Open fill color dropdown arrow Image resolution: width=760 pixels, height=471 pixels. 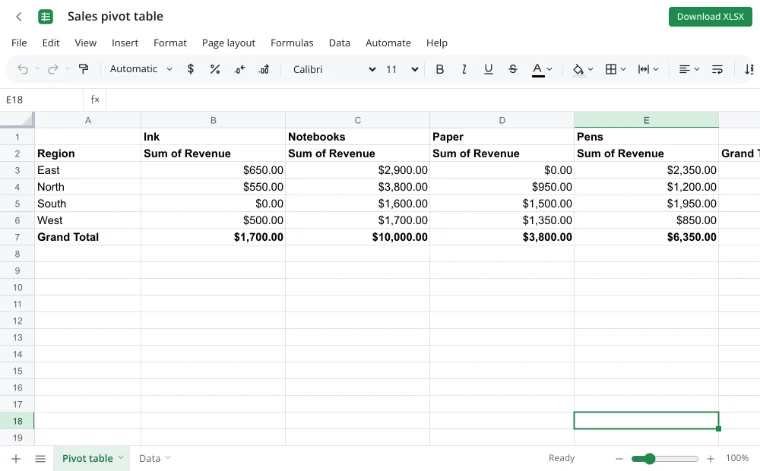pos(590,69)
